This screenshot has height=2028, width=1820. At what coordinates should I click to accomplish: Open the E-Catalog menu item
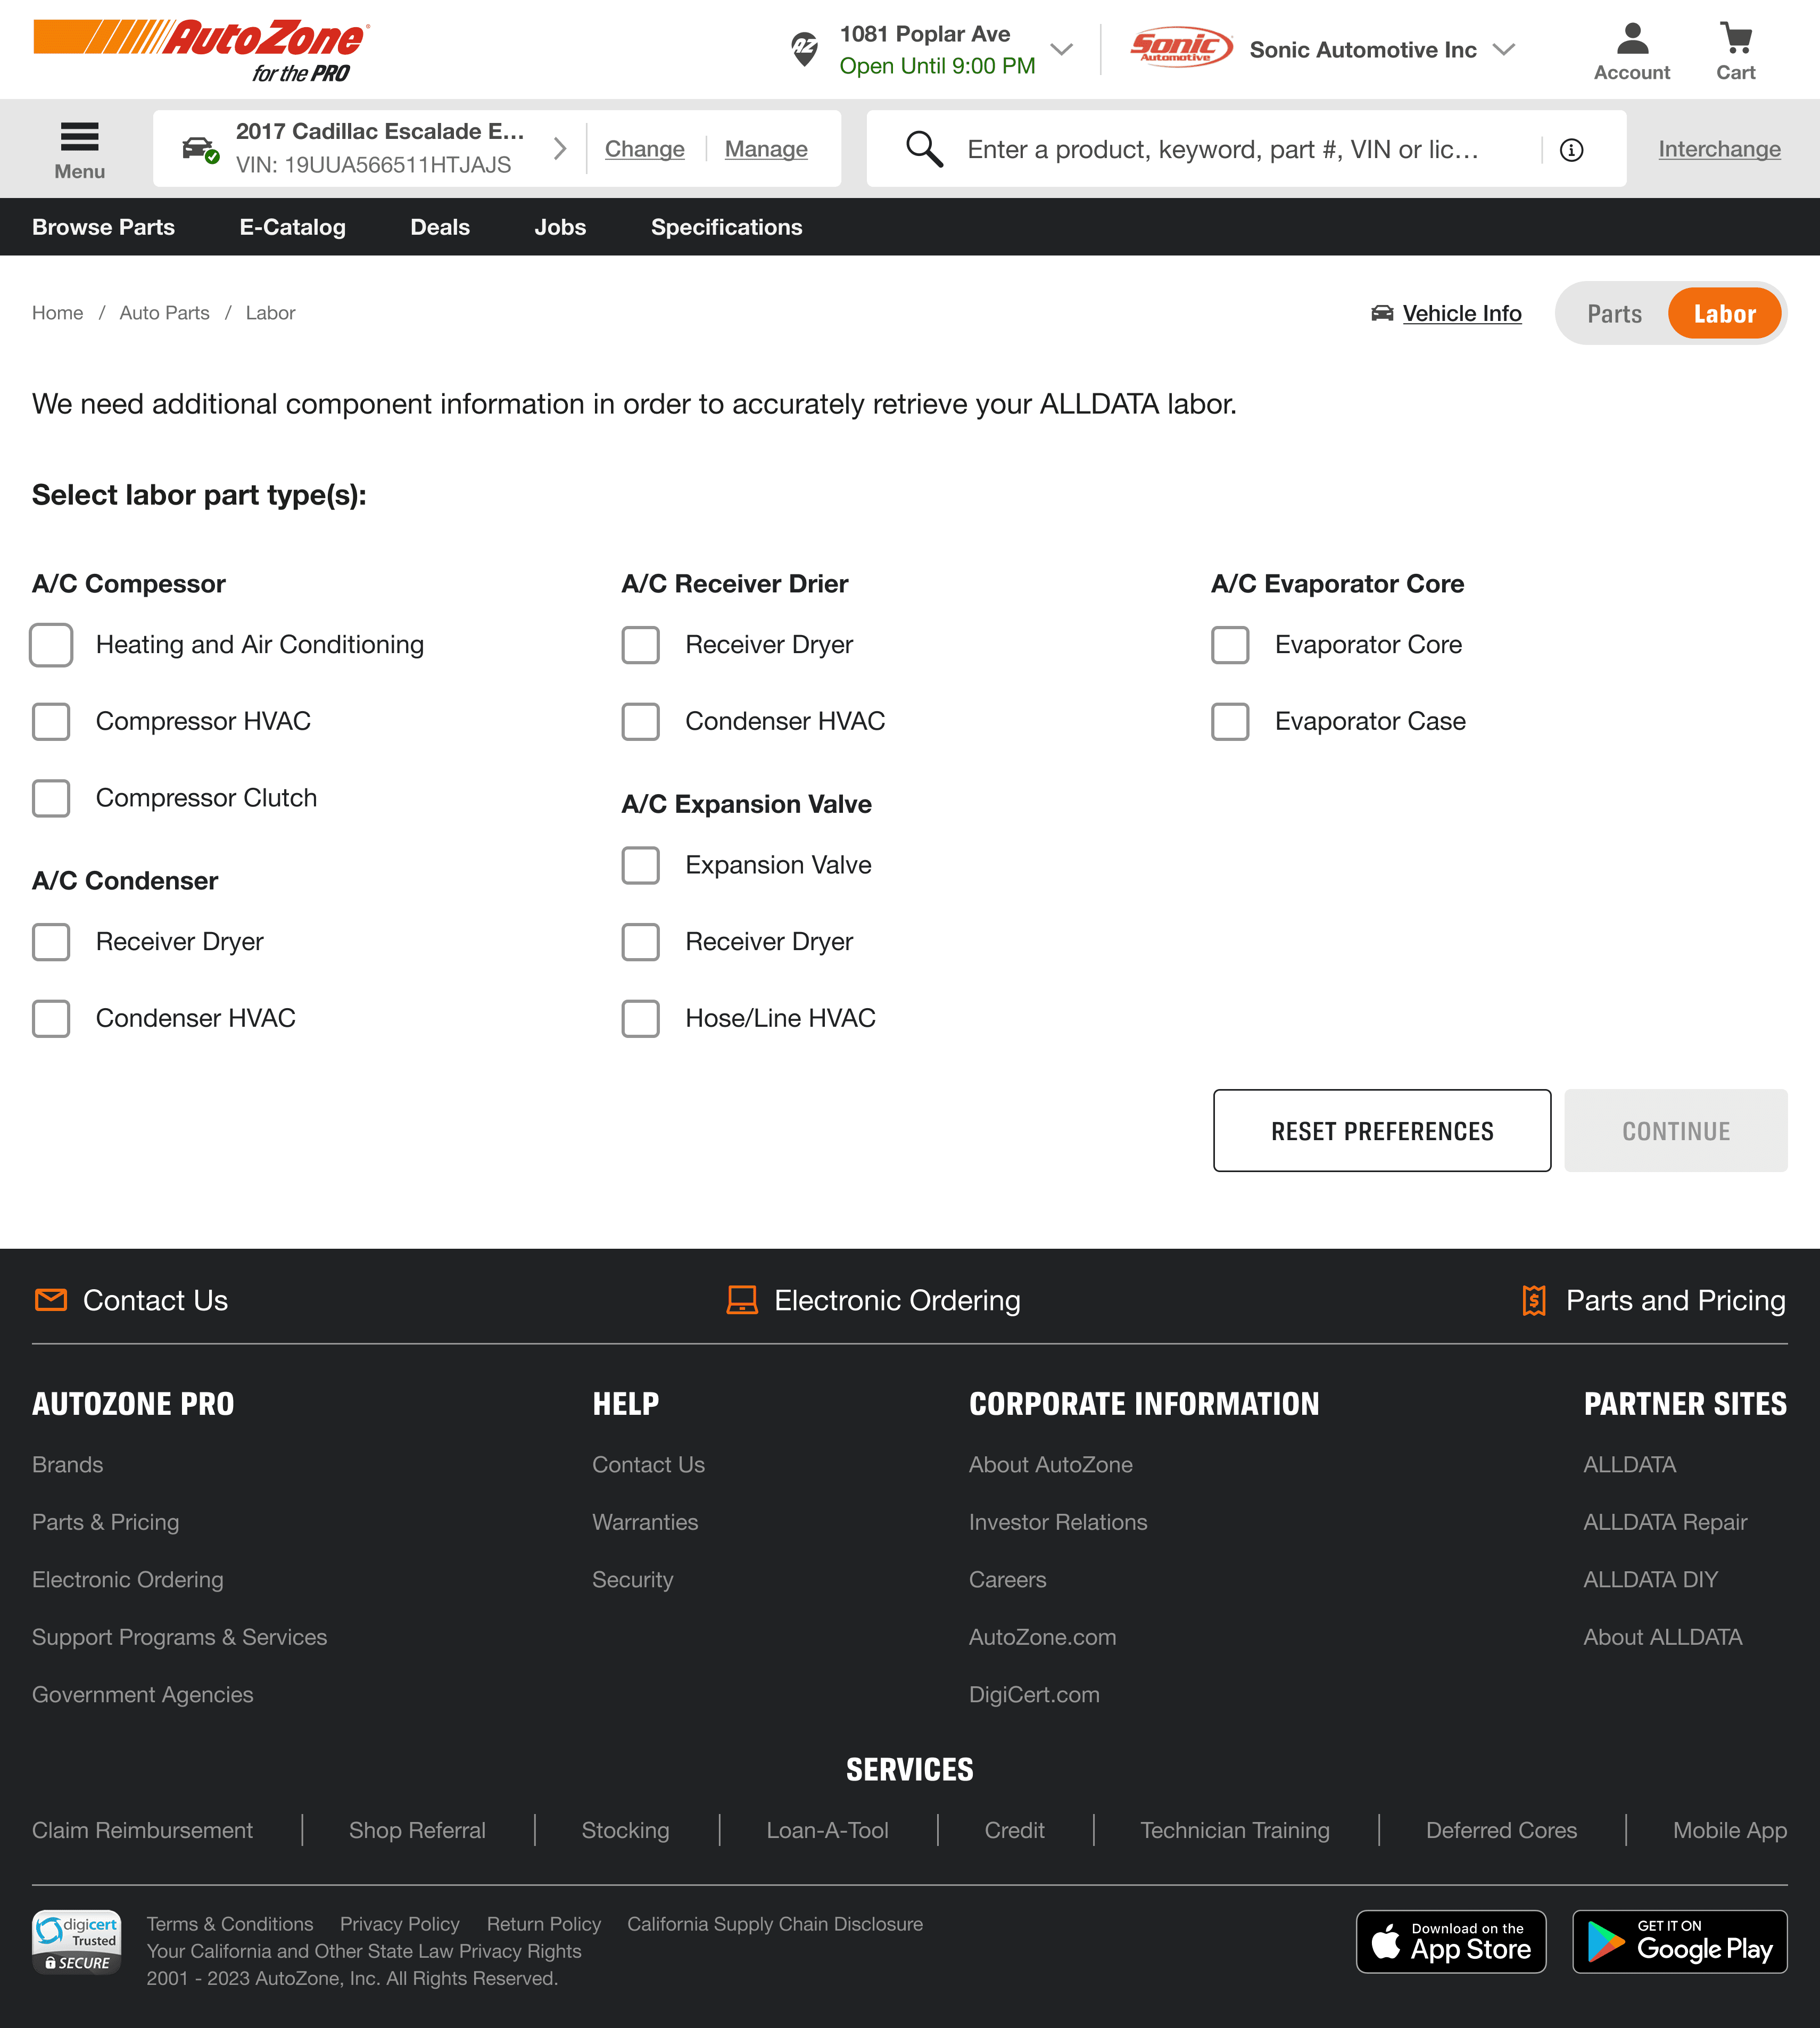(x=292, y=227)
